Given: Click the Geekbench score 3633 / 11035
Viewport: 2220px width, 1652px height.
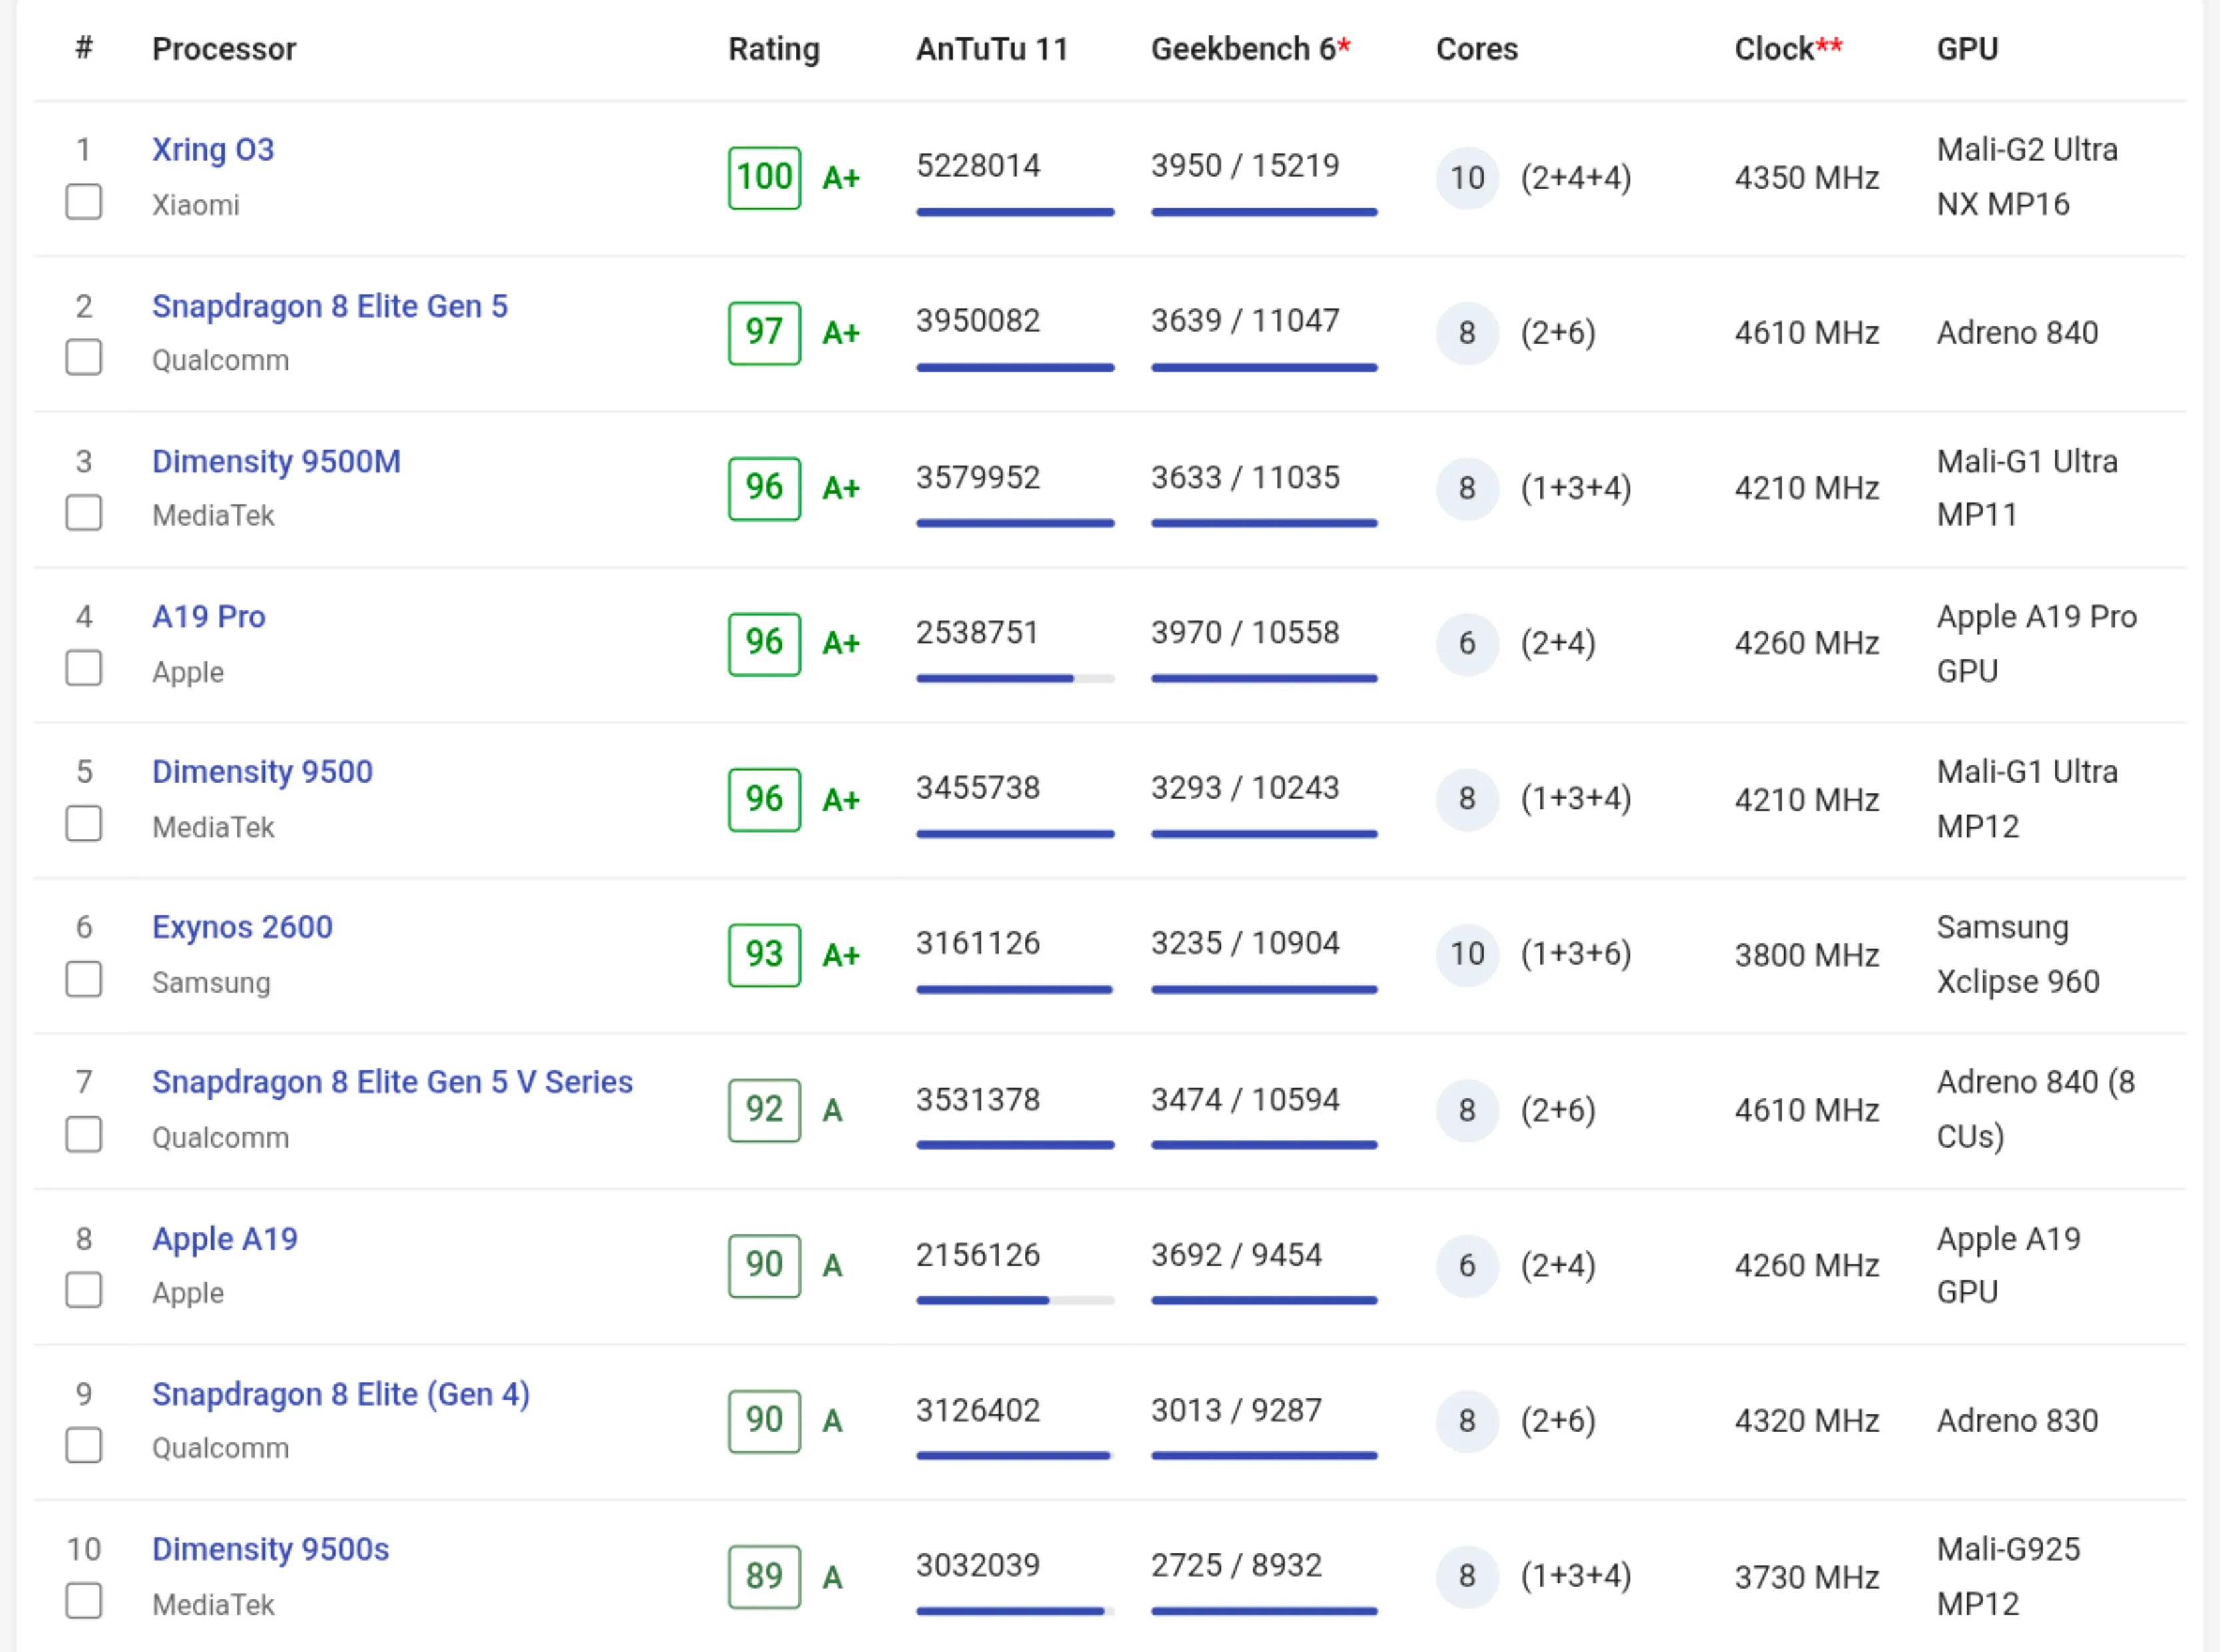Looking at the screenshot, I should tap(1245, 477).
